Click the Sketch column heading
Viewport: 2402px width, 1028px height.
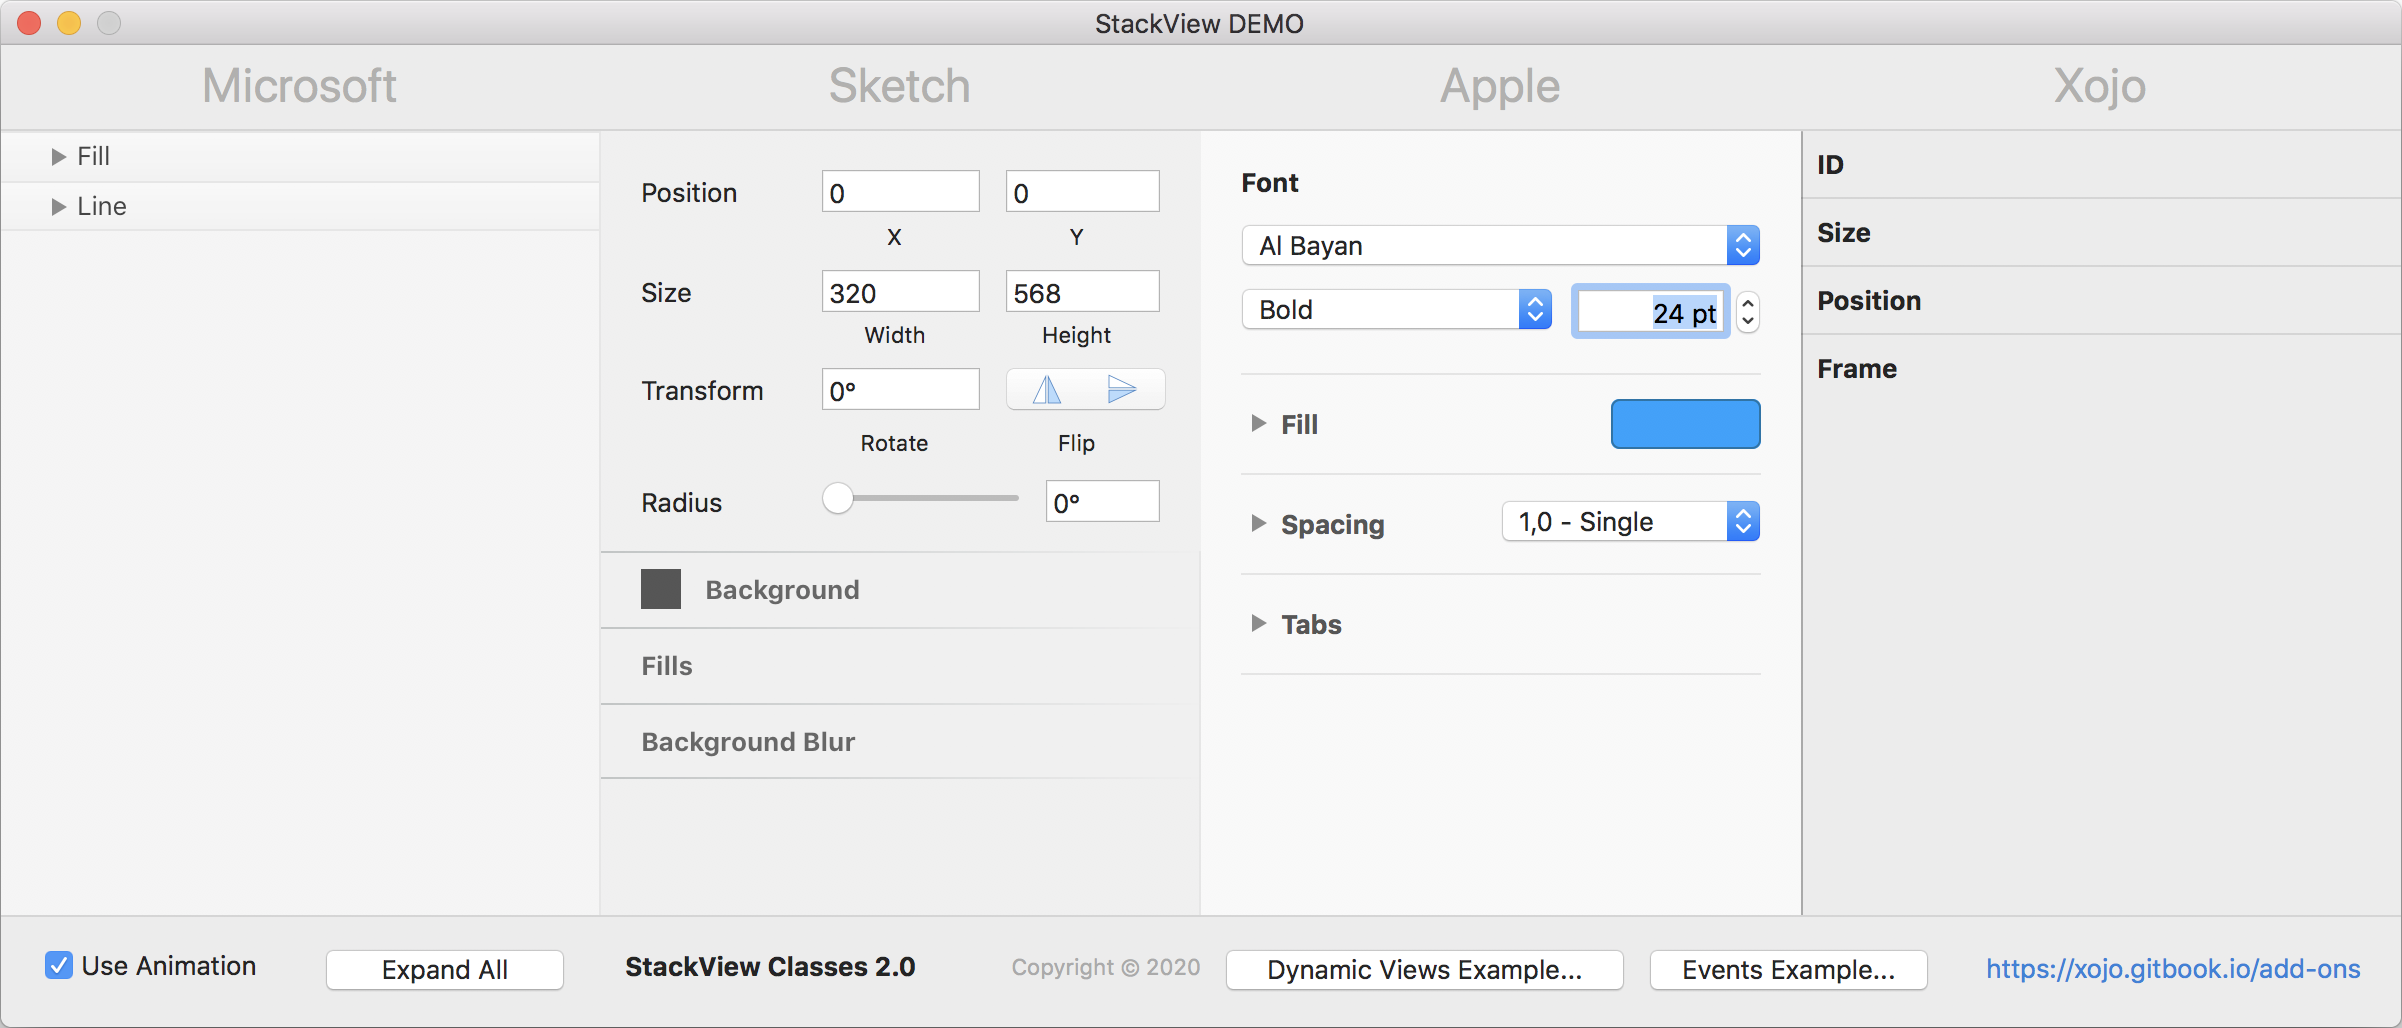(900, 86)
